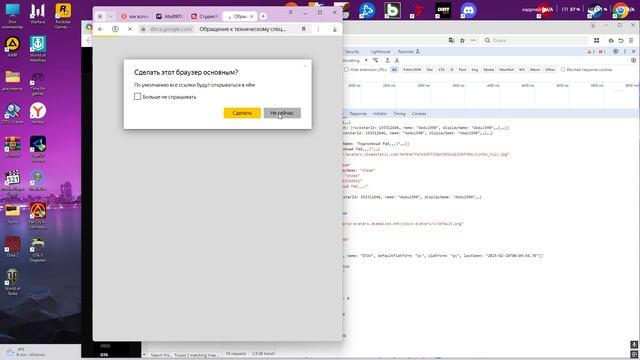Screen dimensions: 640x360
Task: Select the "Media" network filter
Action: pos(489,70)
